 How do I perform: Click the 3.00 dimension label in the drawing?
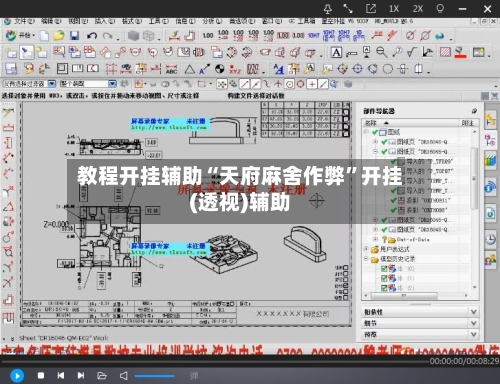click(x=152, y=143)
